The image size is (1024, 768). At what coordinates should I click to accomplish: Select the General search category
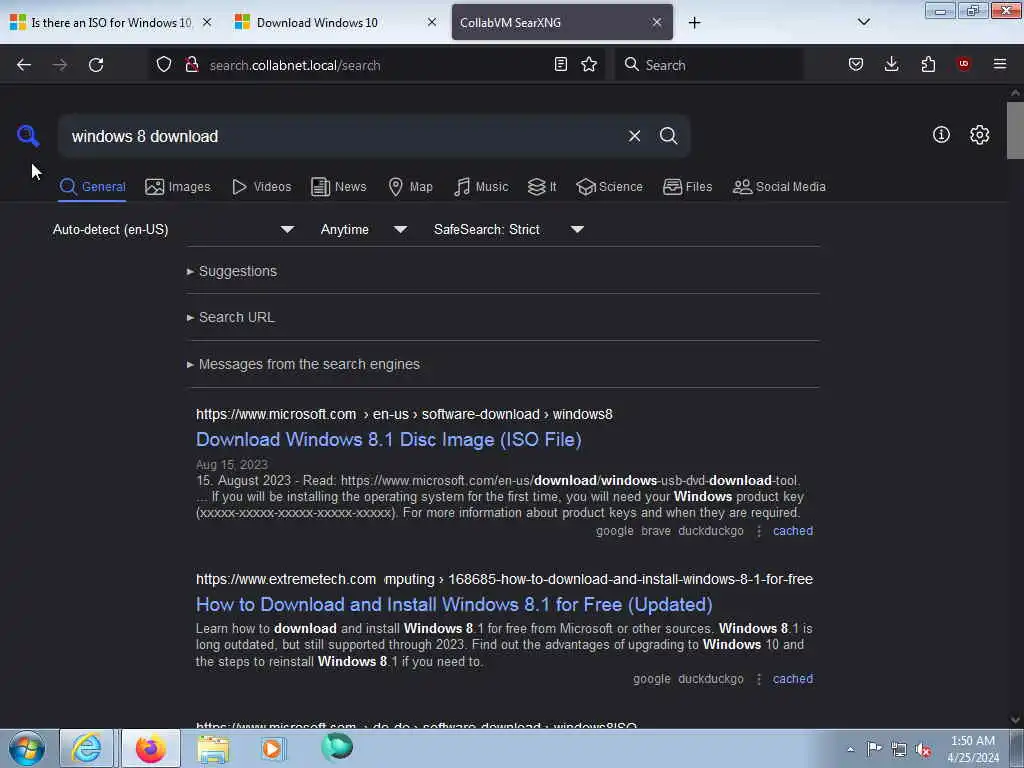(x=92, y=187)
